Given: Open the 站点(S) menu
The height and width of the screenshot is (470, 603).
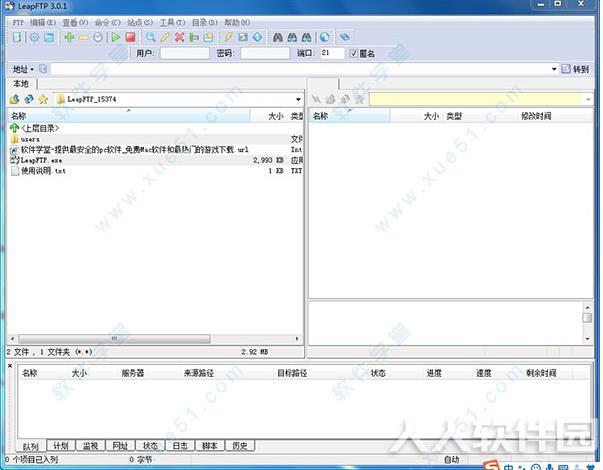Looking at the screenshot, I should click(140, 22).
